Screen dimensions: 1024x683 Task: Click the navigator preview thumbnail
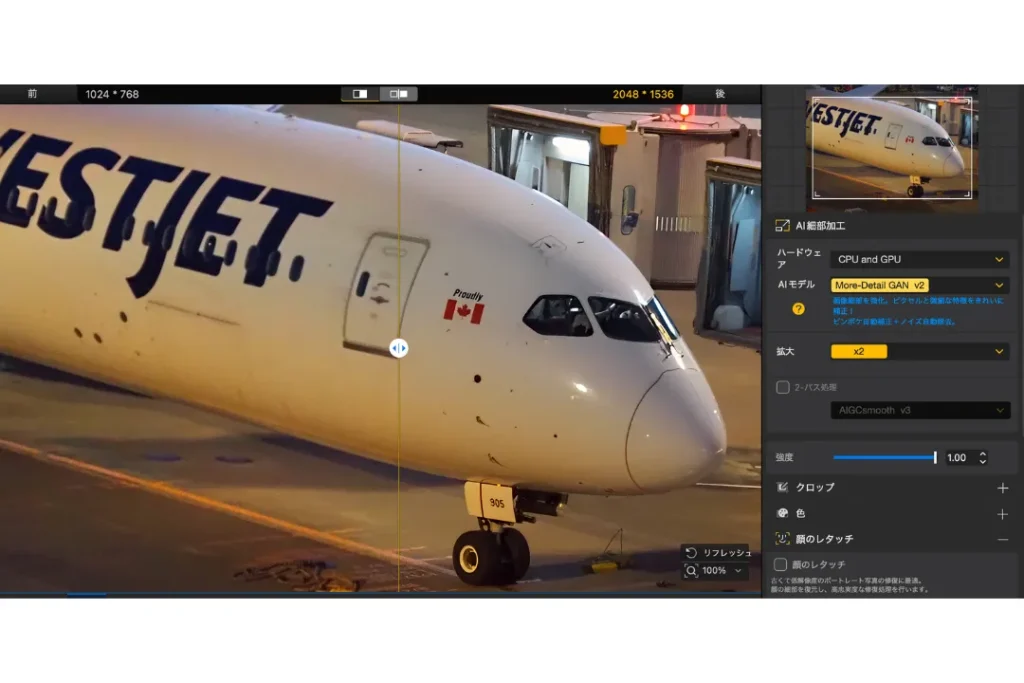pos(892,149)
